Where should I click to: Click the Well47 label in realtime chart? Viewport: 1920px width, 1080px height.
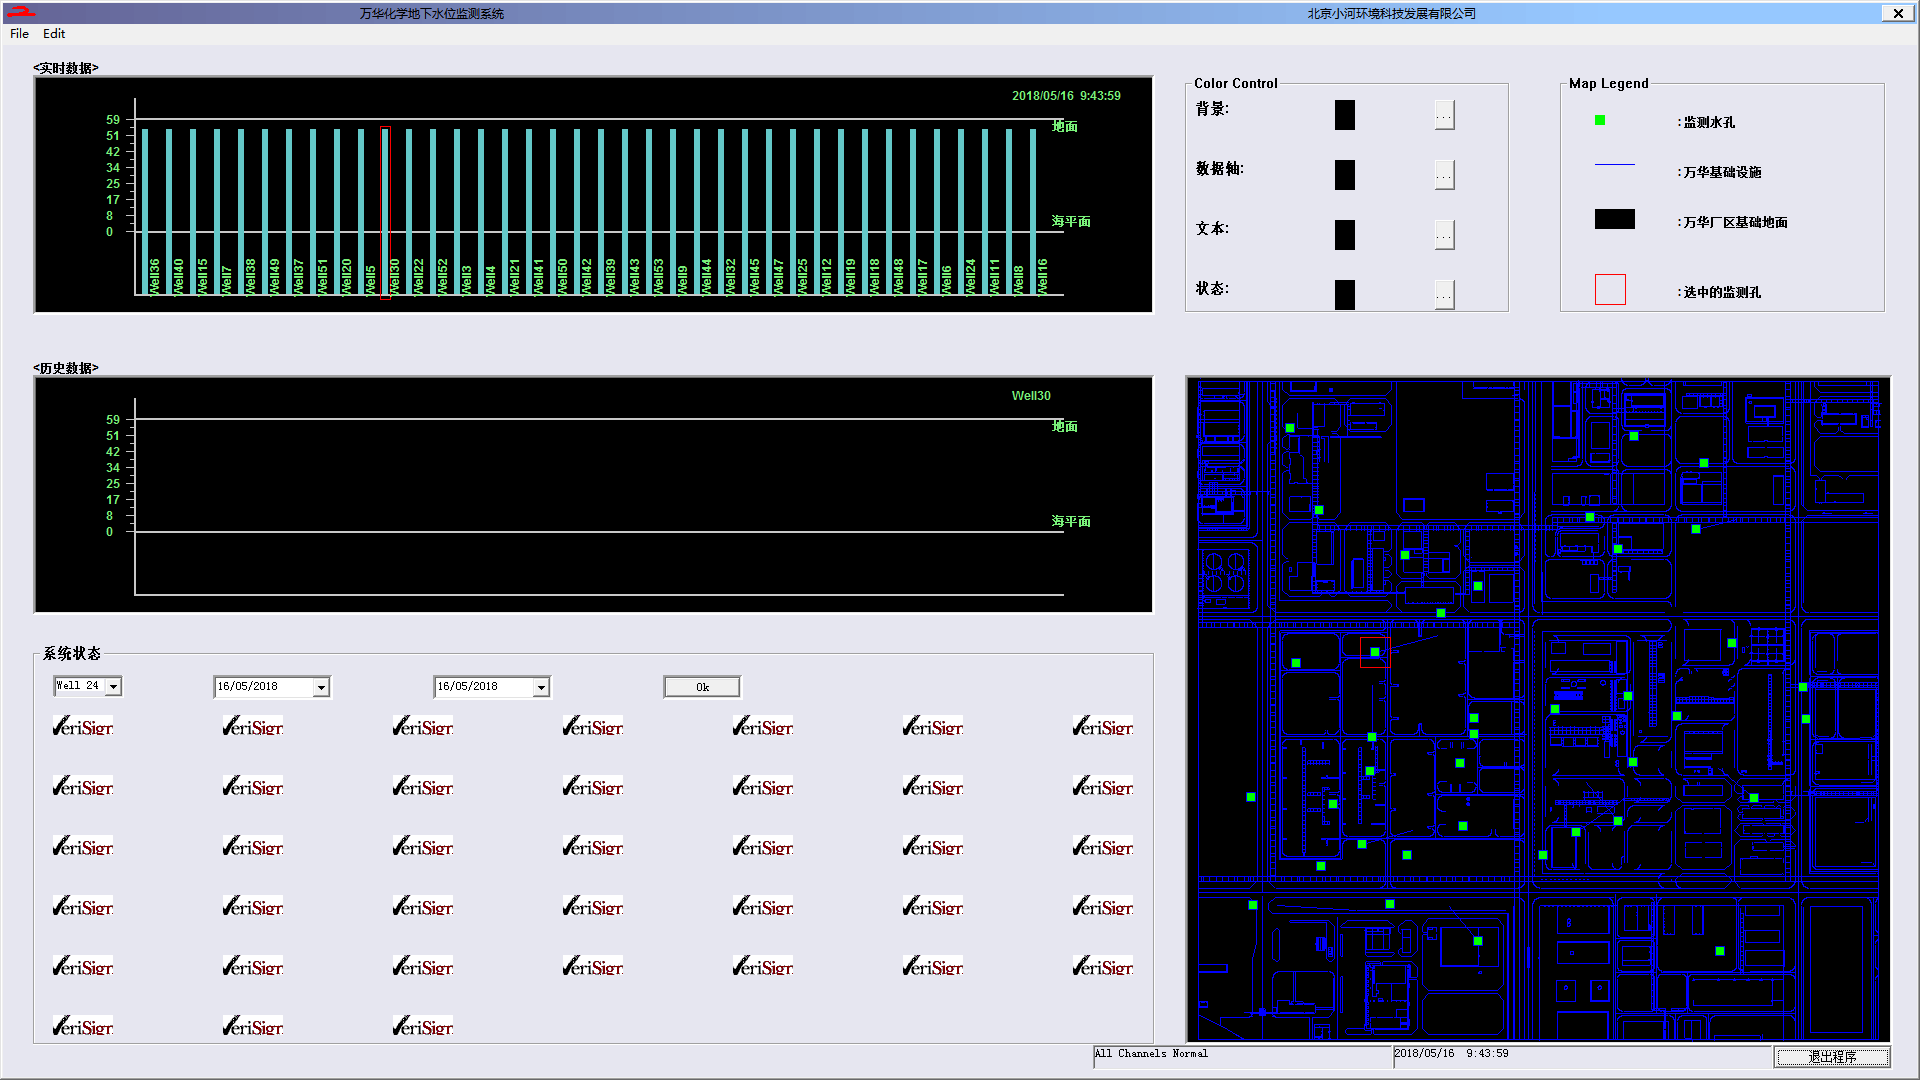[779, 276]
